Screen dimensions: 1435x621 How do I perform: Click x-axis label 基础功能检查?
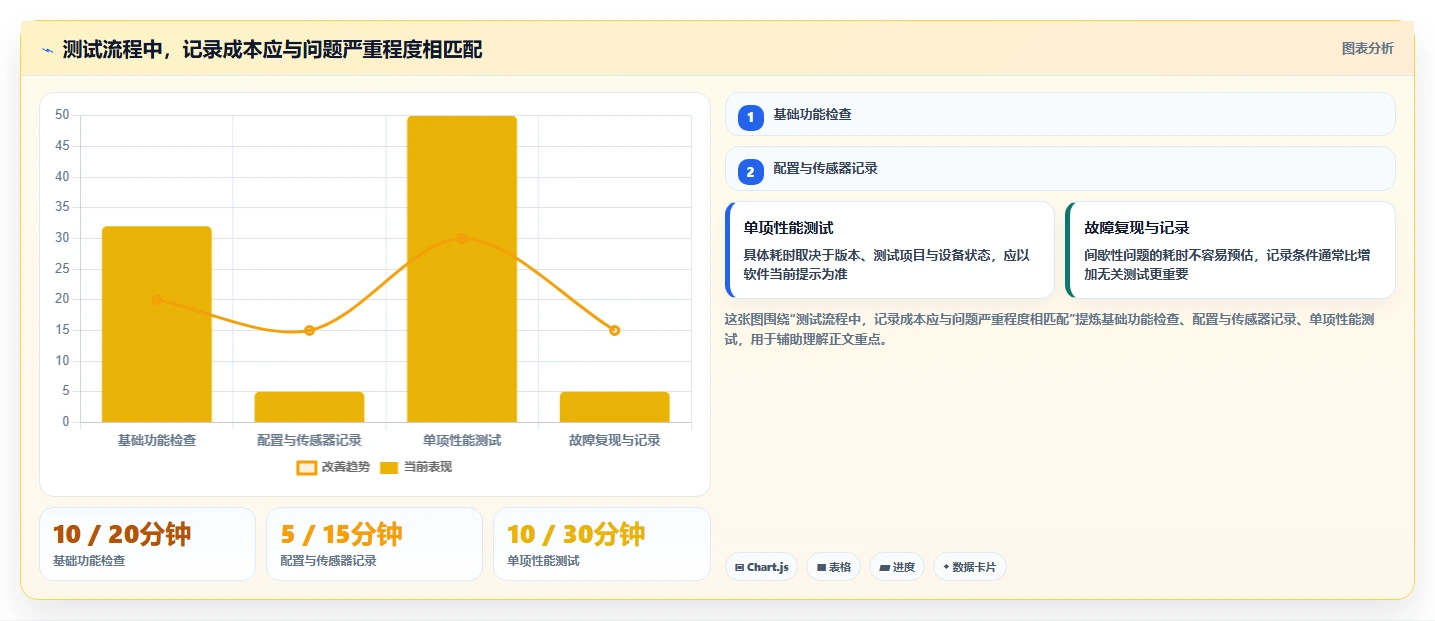click(157, 440)
